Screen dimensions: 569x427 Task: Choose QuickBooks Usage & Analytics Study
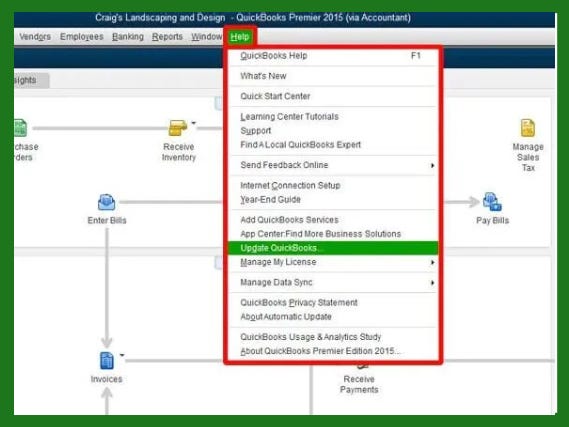pyautogui.click(x=333, y=337)
